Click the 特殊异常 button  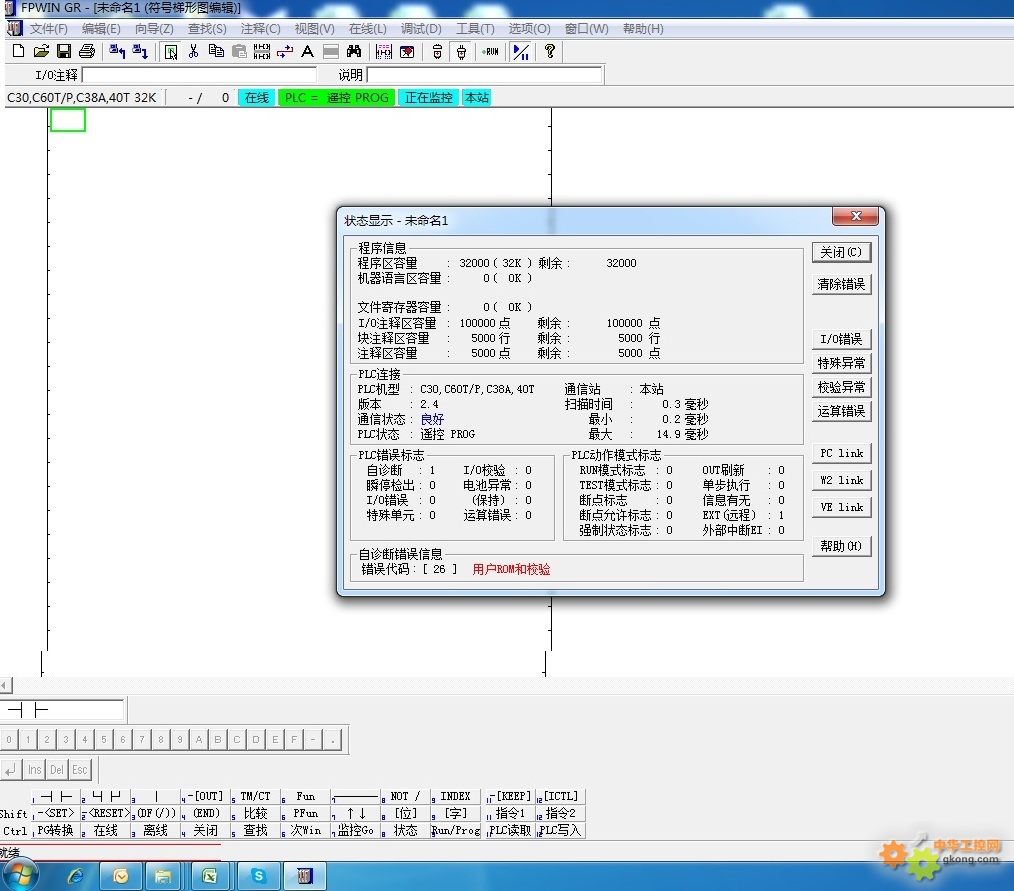click(x=841, y=363)
